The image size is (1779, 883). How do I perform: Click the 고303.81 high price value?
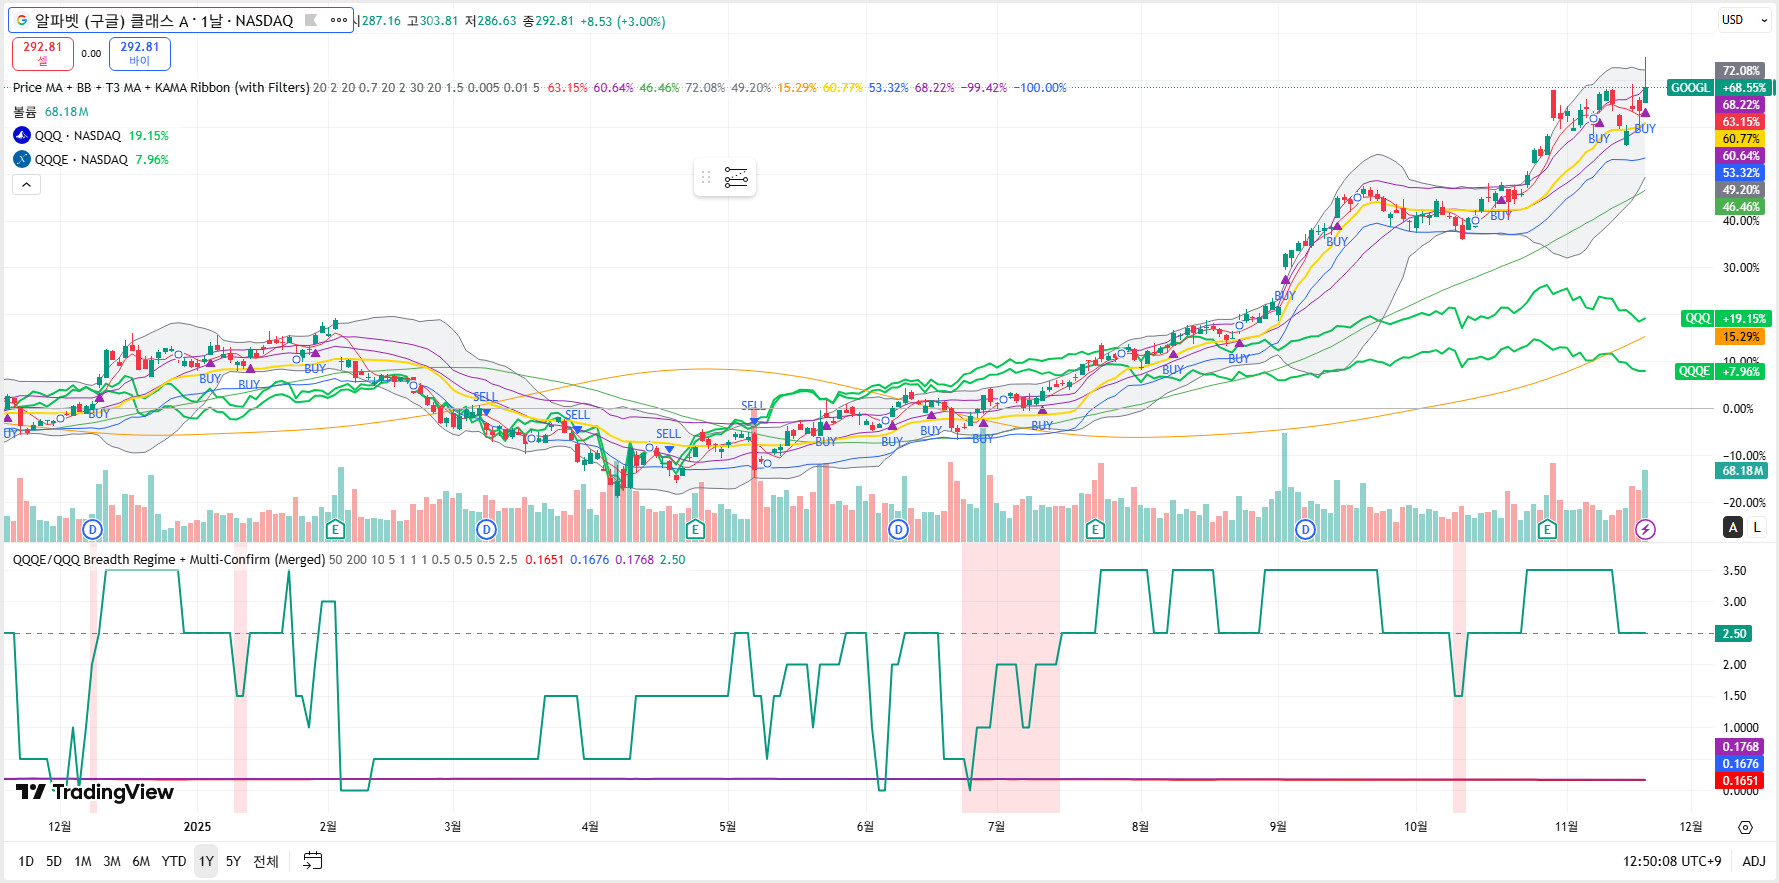click(x=432, y=21)
